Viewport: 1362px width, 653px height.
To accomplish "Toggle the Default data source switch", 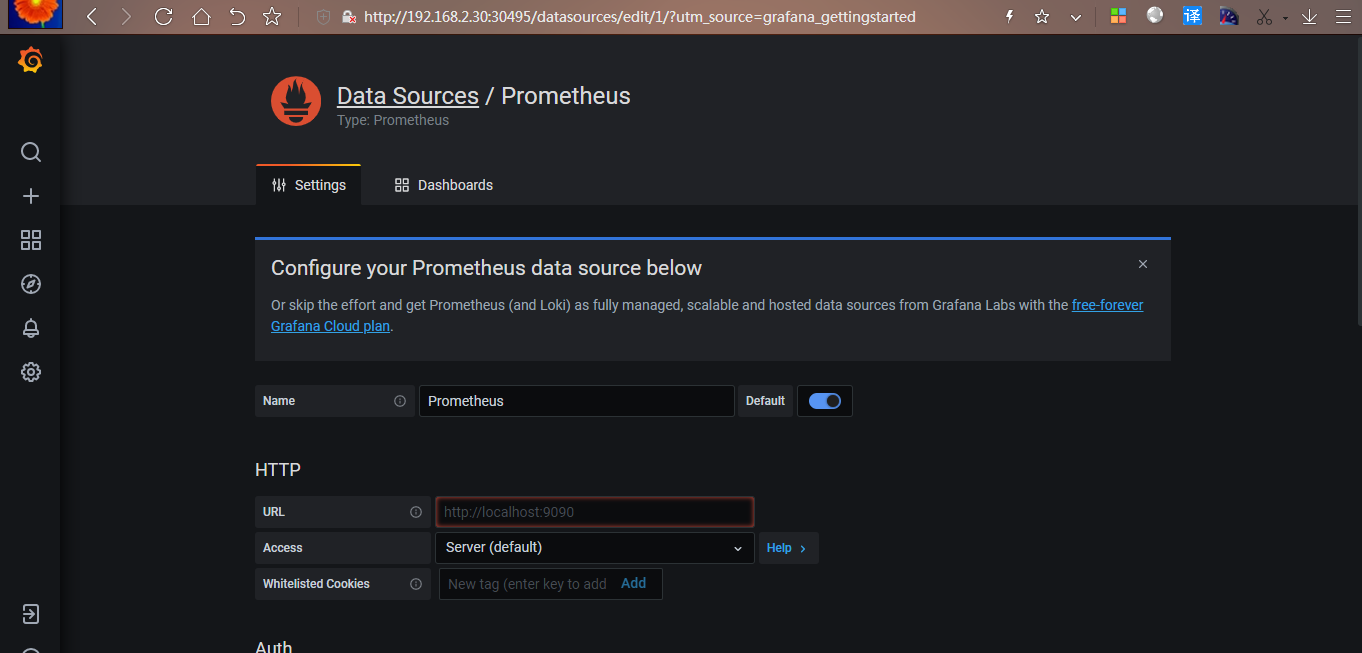I will point(825,401).
